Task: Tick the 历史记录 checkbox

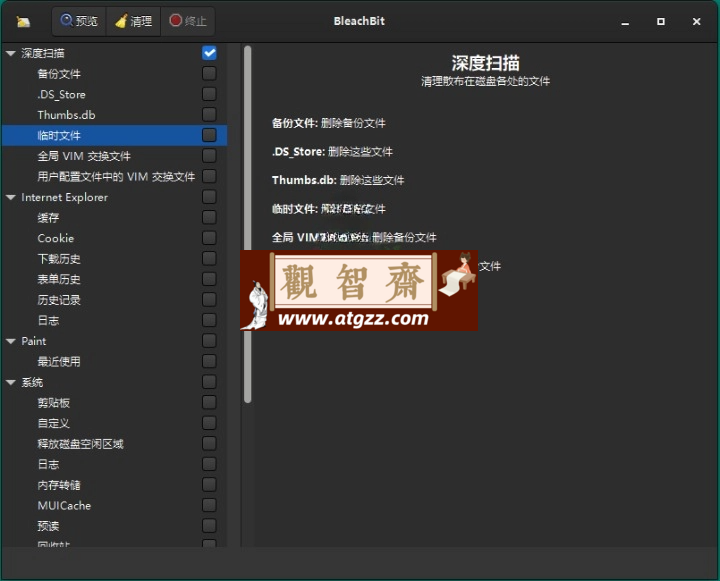Action: 209,299
